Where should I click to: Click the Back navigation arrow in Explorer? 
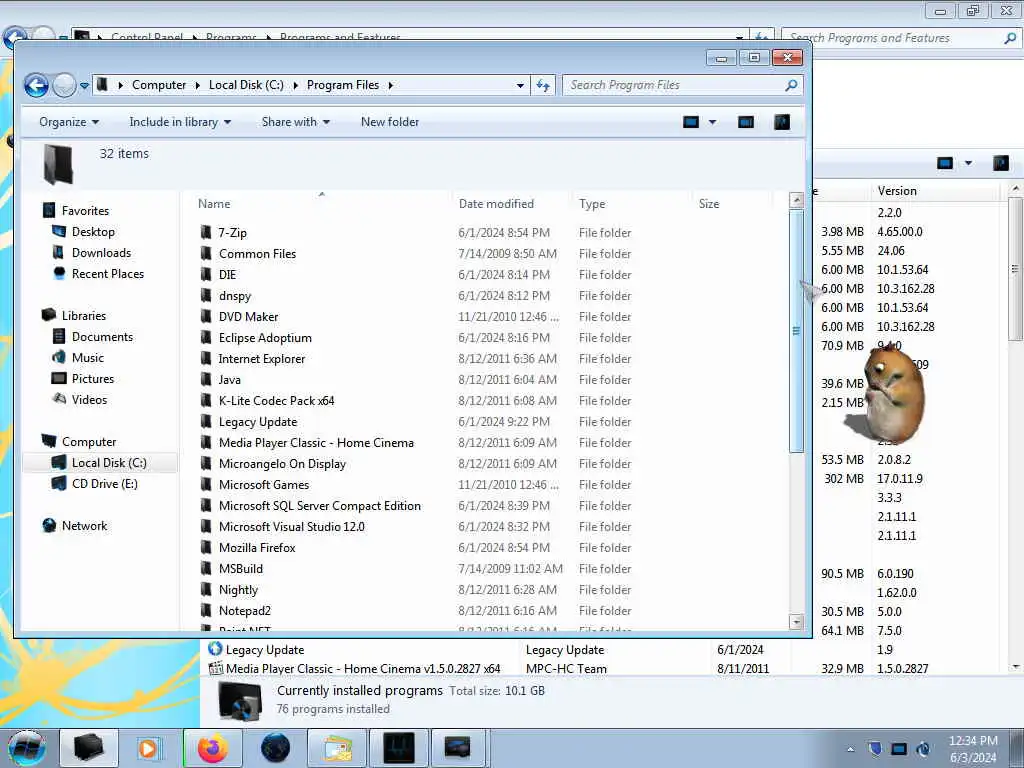[37, 85]
